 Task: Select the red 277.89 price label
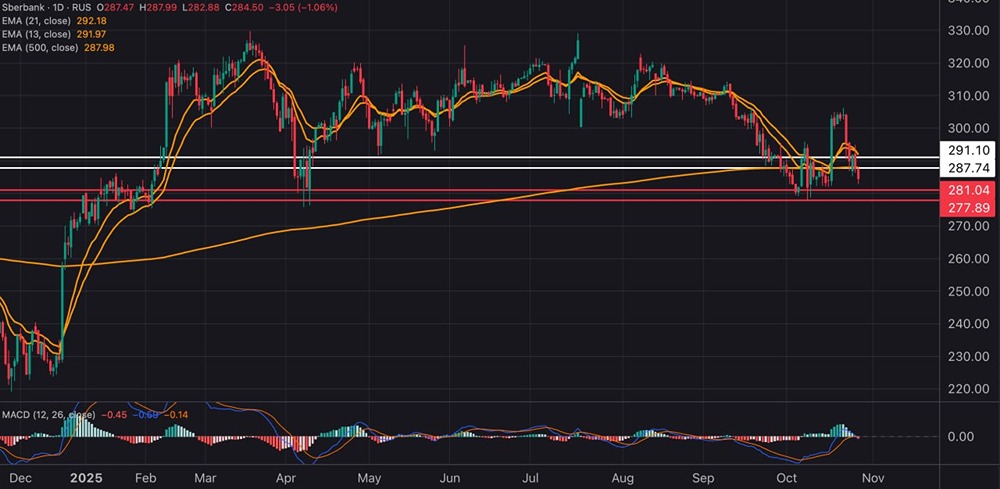[967, 207]
